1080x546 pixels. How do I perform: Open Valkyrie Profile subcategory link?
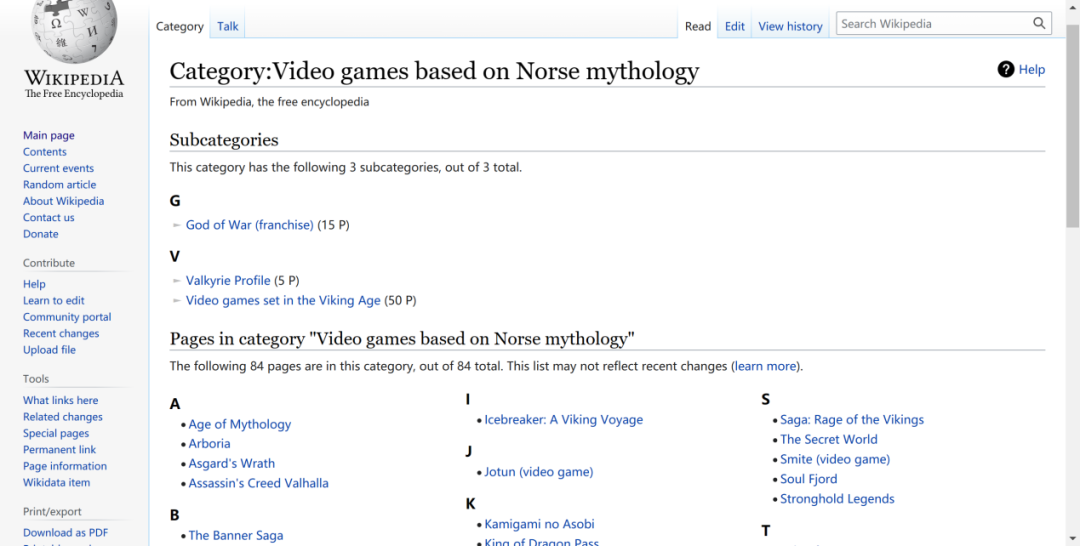click(x=228, y=281)
